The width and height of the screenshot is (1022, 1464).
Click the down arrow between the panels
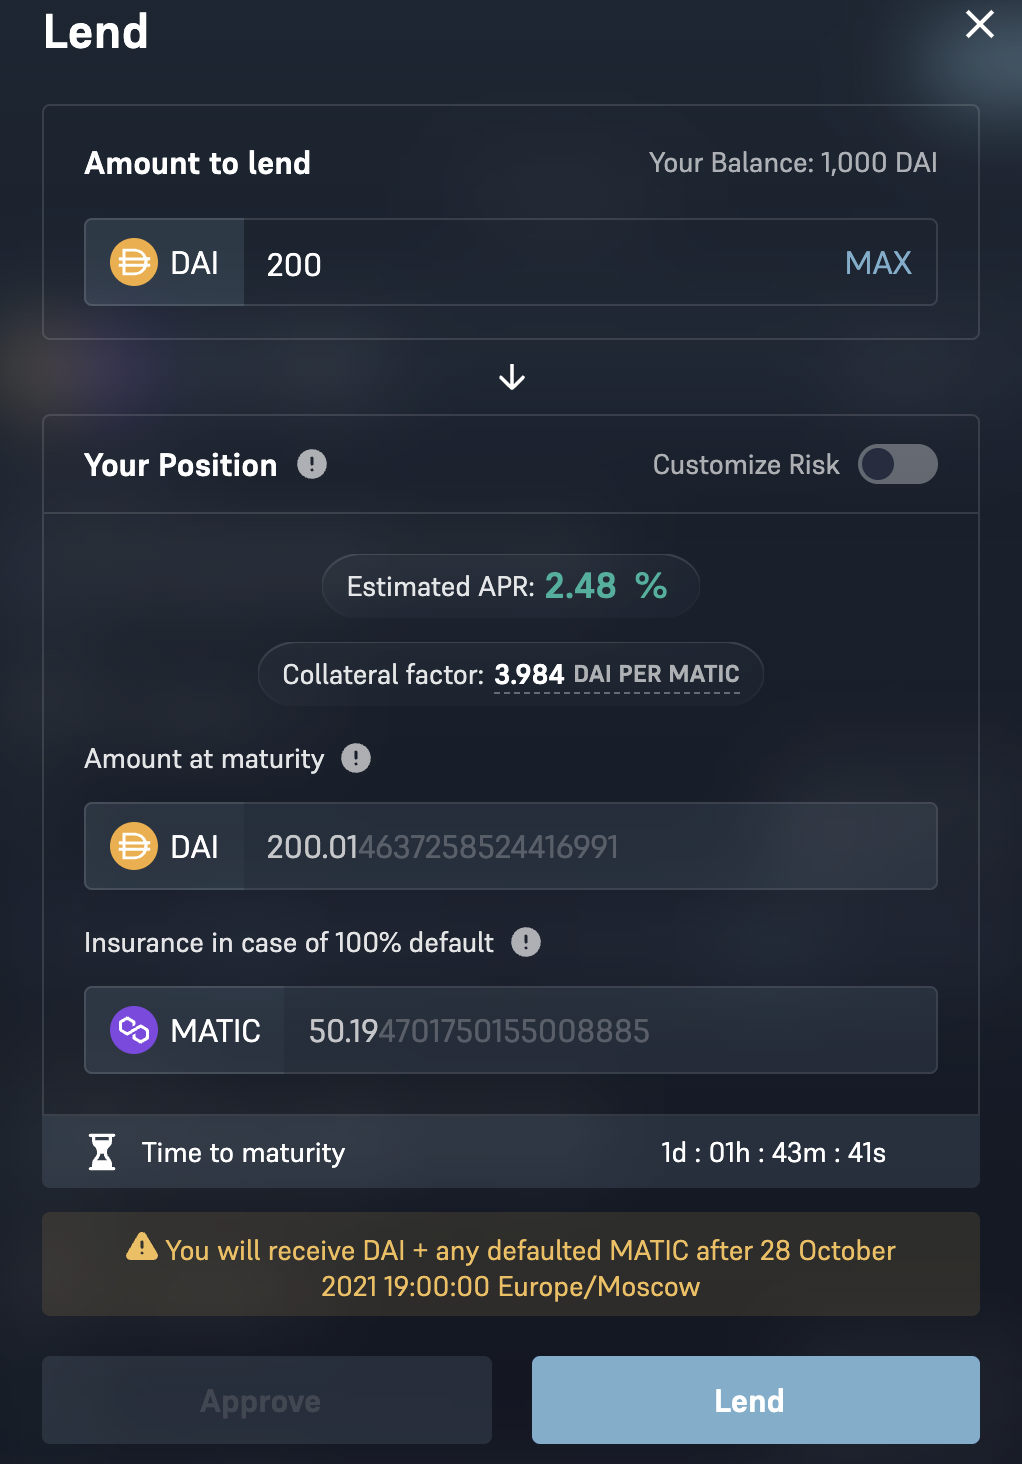point(512,378)
